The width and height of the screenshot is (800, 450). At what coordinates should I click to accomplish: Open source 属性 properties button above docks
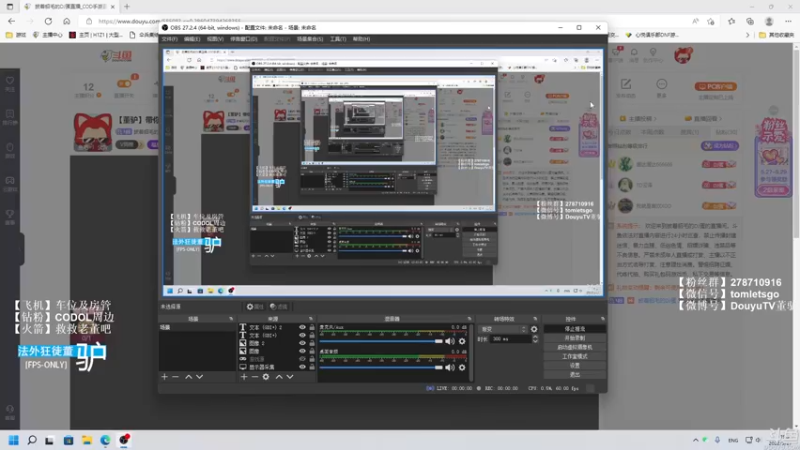pyautogui.click(x=255, y=307)
